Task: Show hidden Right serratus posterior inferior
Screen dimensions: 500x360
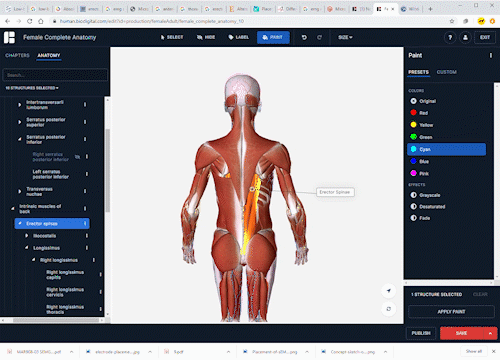Action: [77, 157]
